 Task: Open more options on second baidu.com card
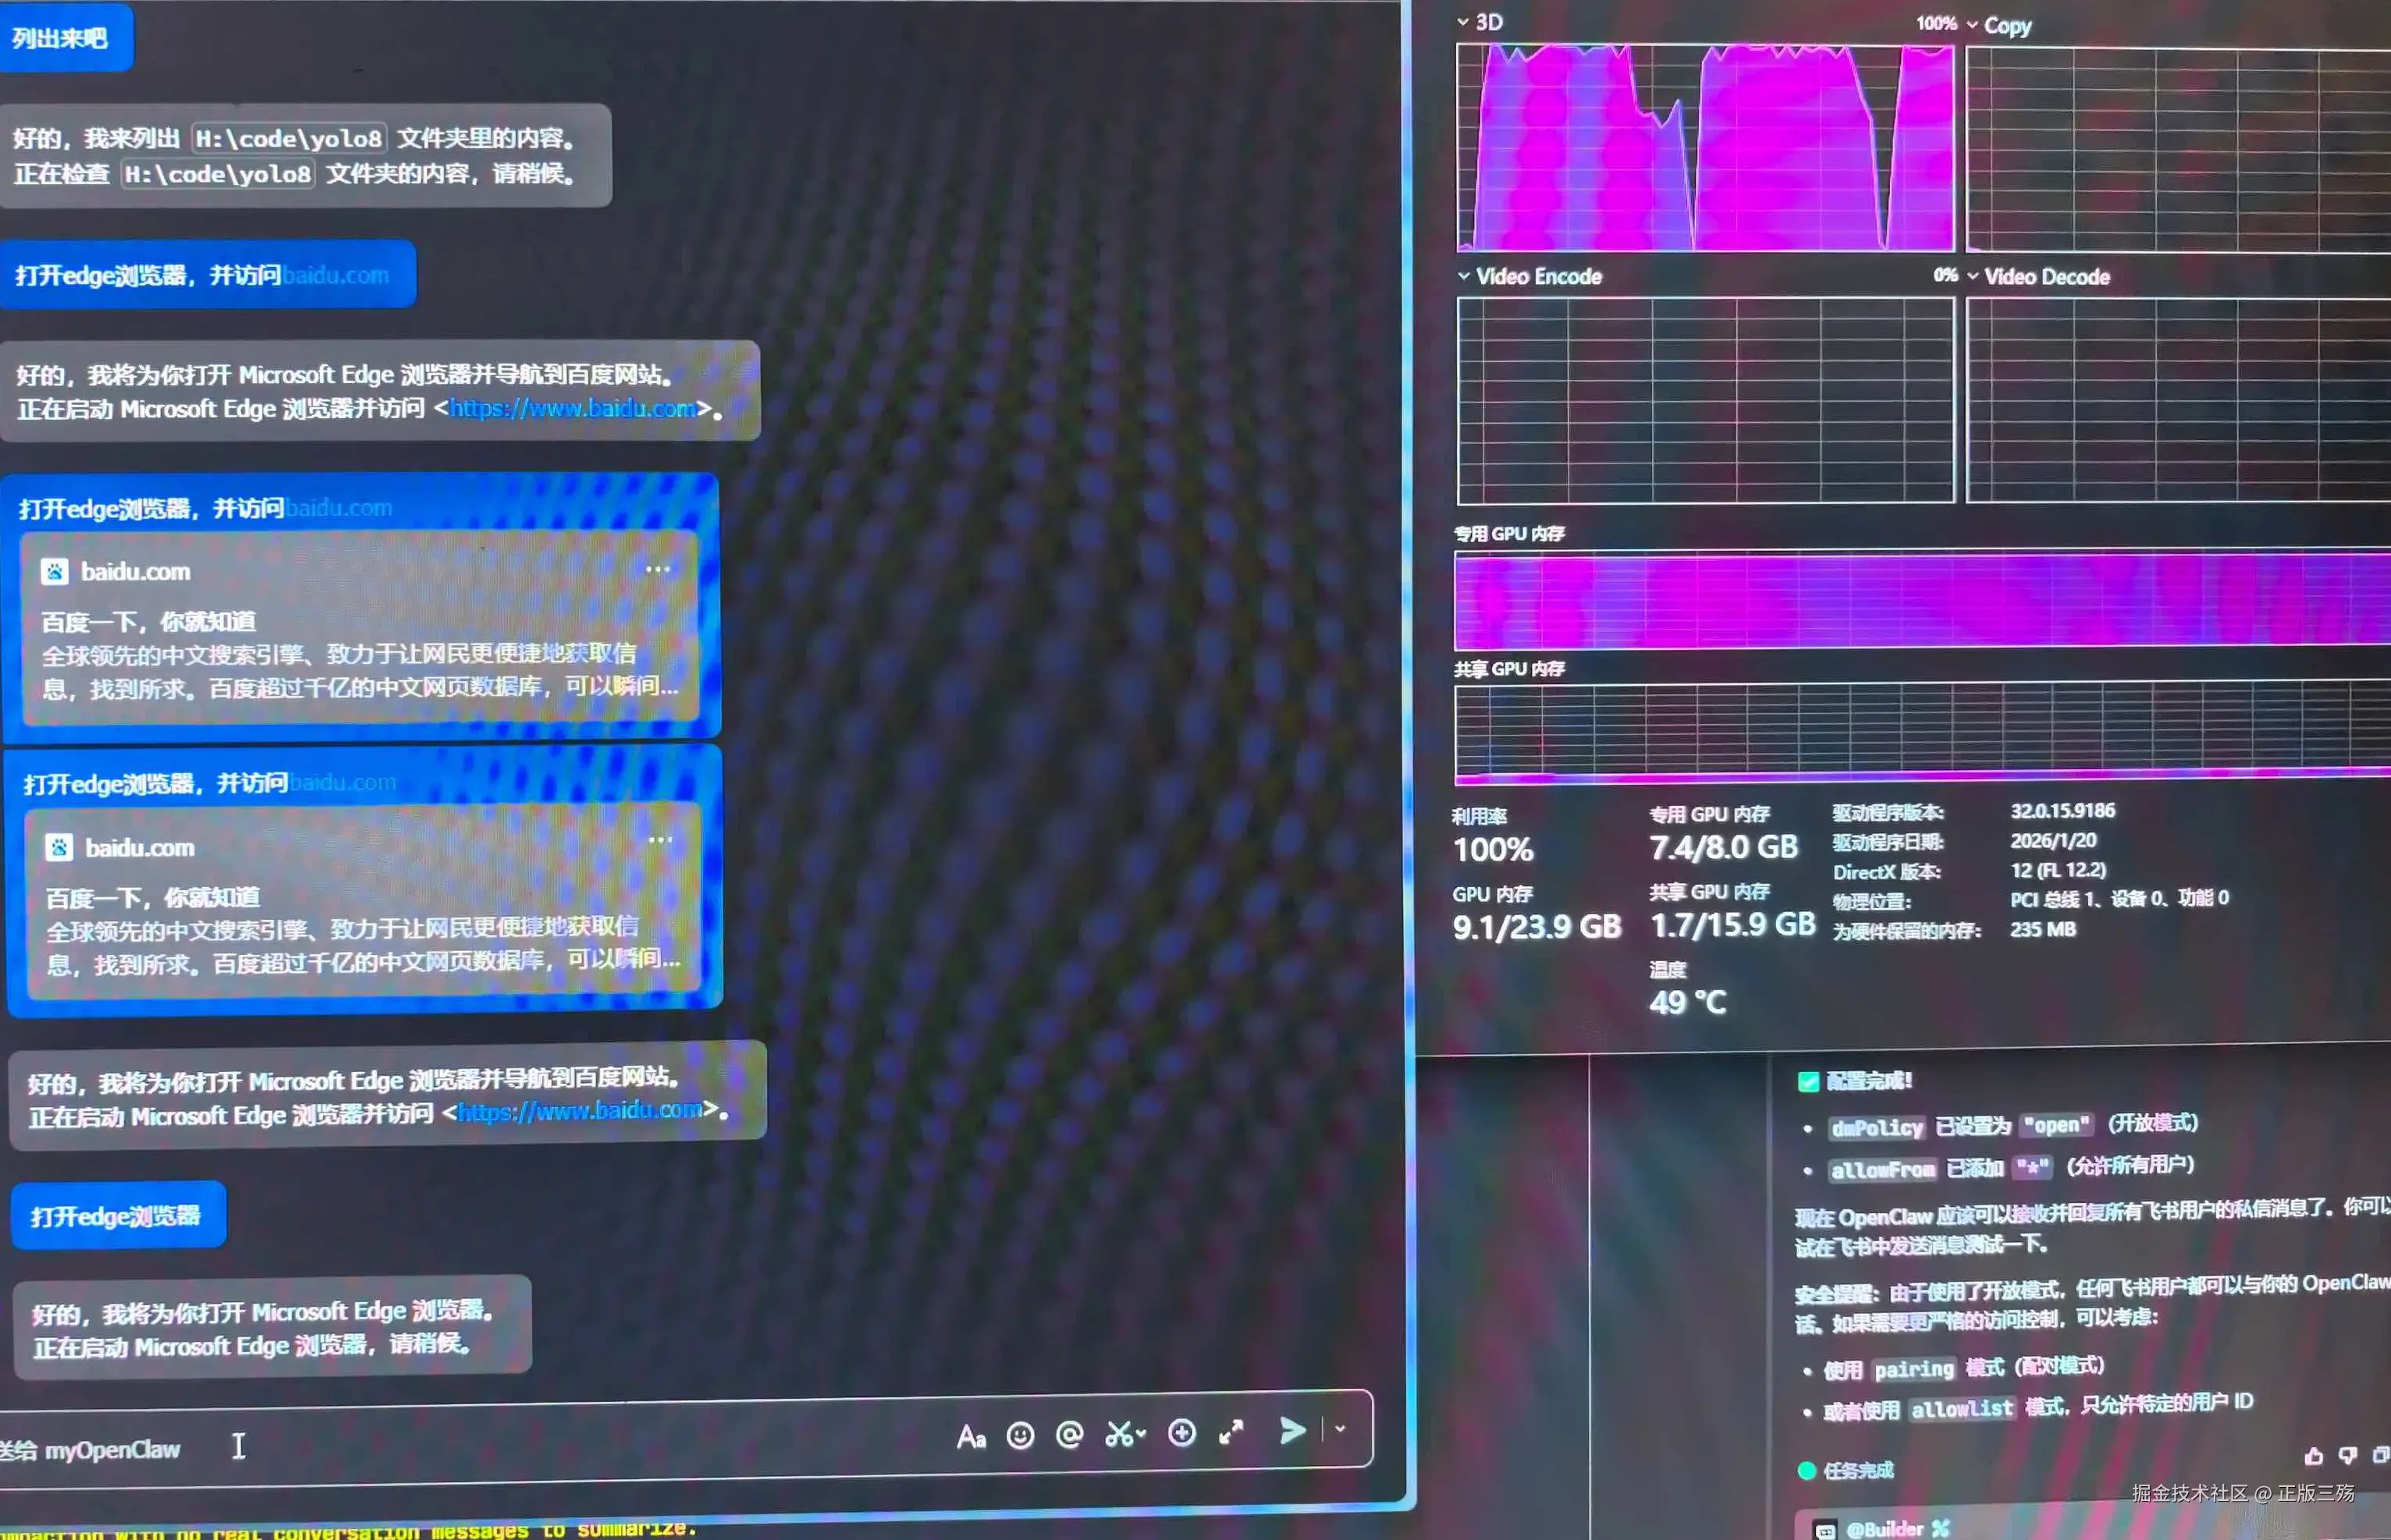(x=660, y=840)
